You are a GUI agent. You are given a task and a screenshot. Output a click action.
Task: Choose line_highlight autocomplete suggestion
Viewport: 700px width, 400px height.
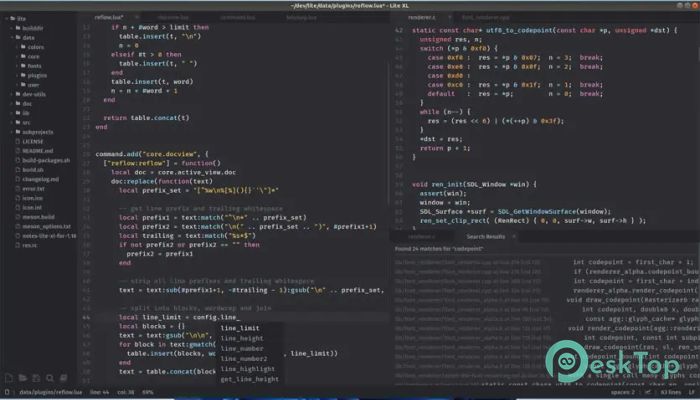(249, 369)
